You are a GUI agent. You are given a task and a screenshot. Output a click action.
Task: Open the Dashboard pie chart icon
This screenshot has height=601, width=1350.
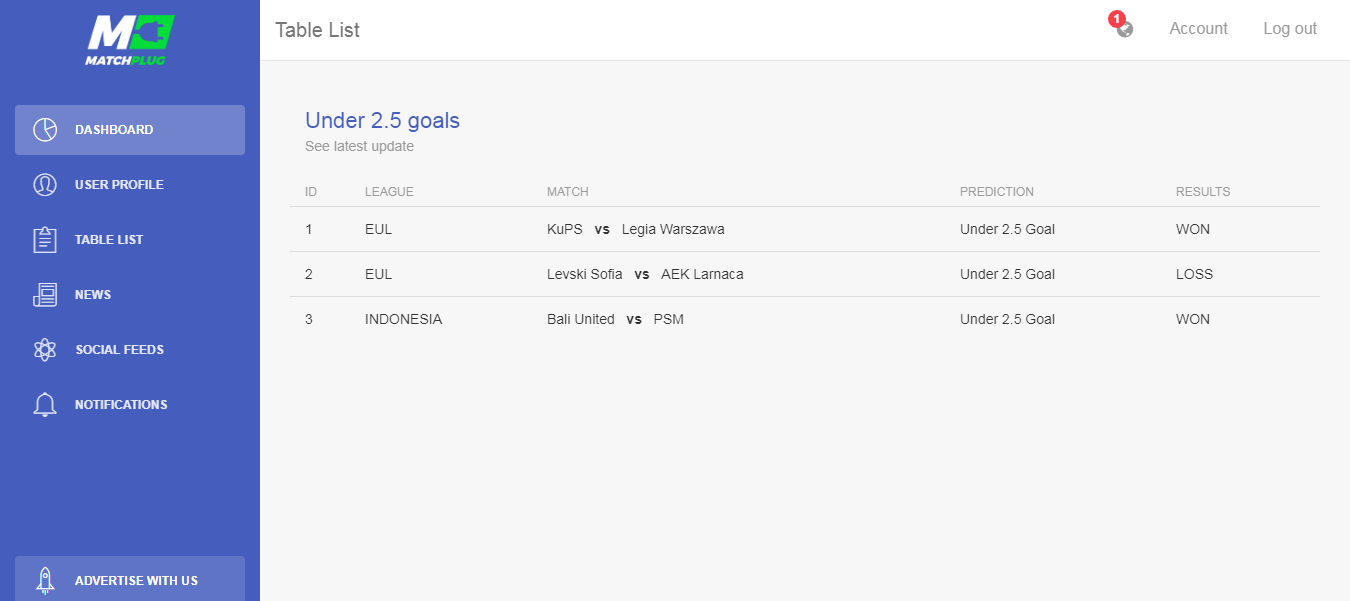tap(45, 130)
